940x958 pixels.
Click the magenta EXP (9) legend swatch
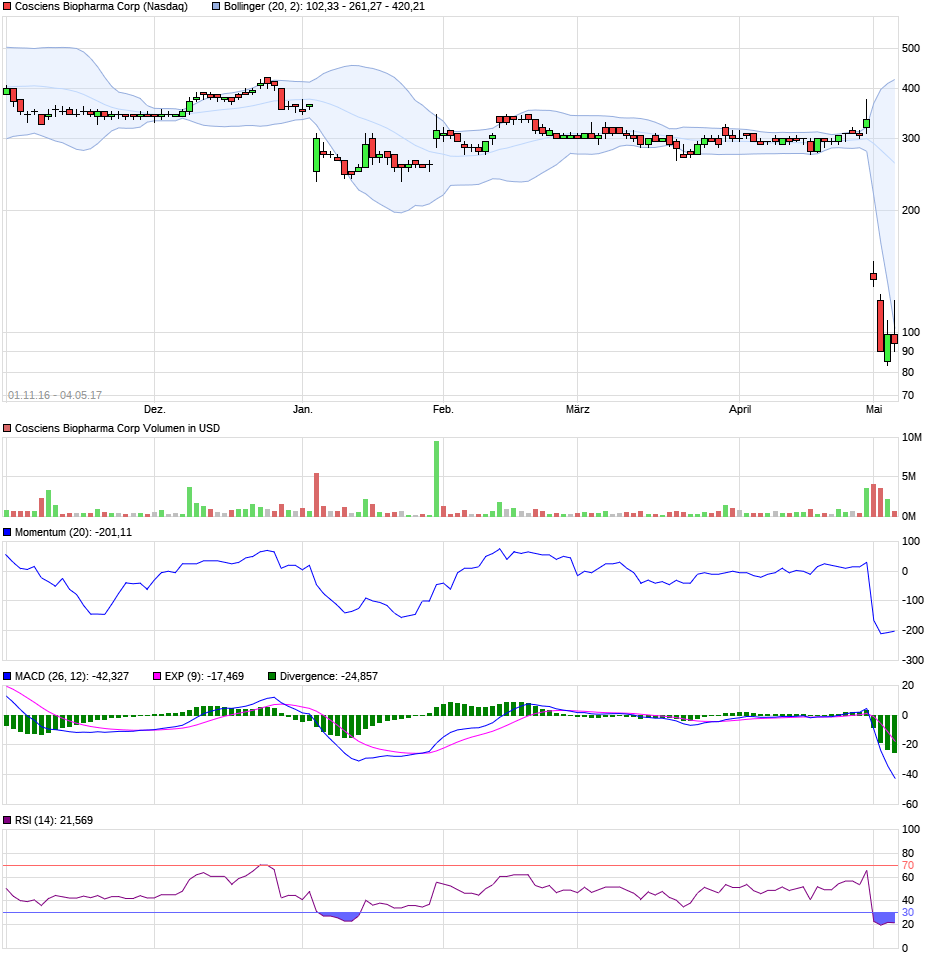pos(157,677)
